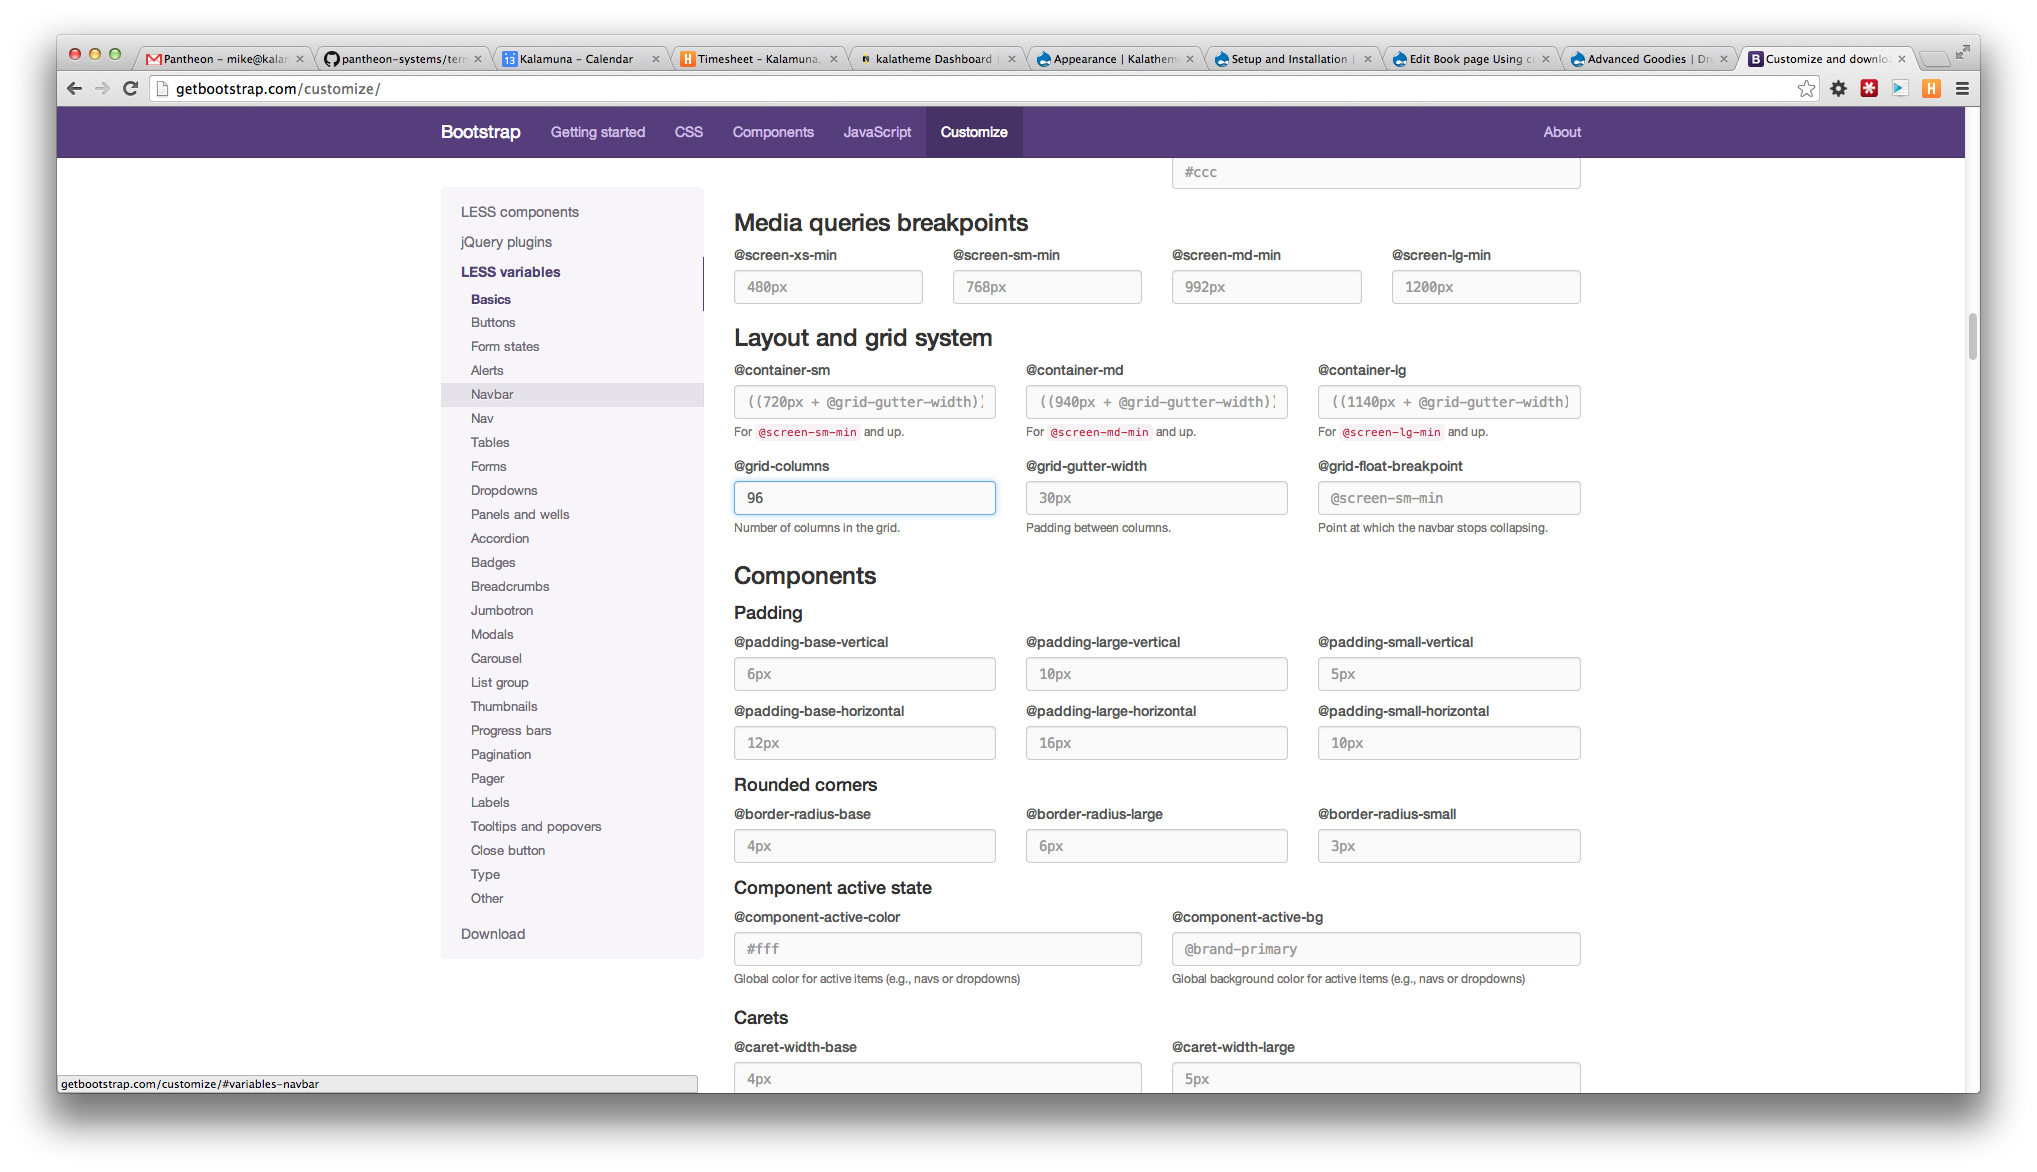Click the bookmark/star icon in address bar
Screen dimensions: 2037x1172
click(1805, 88)
